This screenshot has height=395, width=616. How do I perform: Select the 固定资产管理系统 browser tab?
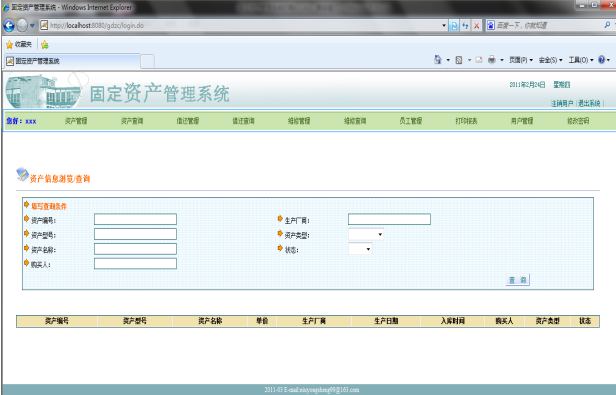pos(72,61)
